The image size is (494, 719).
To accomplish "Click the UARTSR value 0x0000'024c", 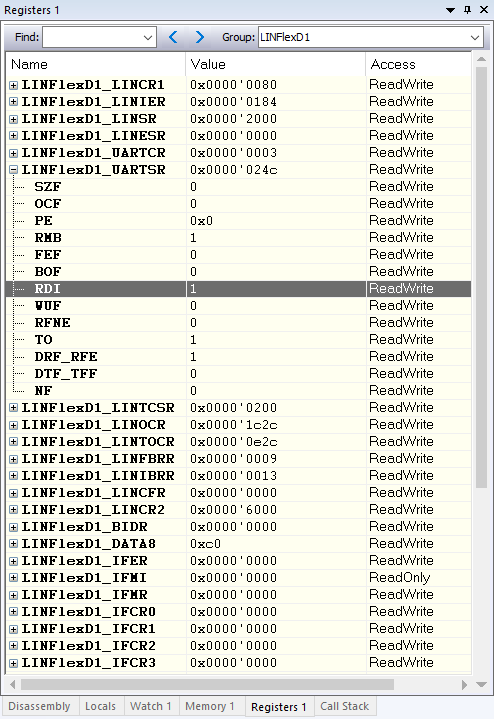I will pos(233,170).
